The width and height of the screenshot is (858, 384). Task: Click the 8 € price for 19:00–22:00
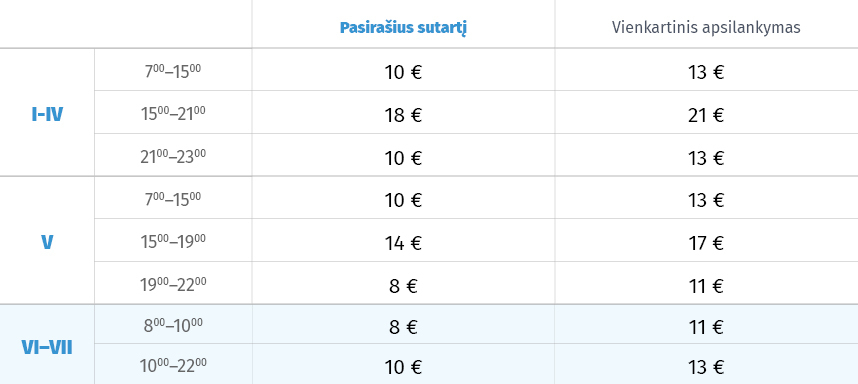[403, 286]
